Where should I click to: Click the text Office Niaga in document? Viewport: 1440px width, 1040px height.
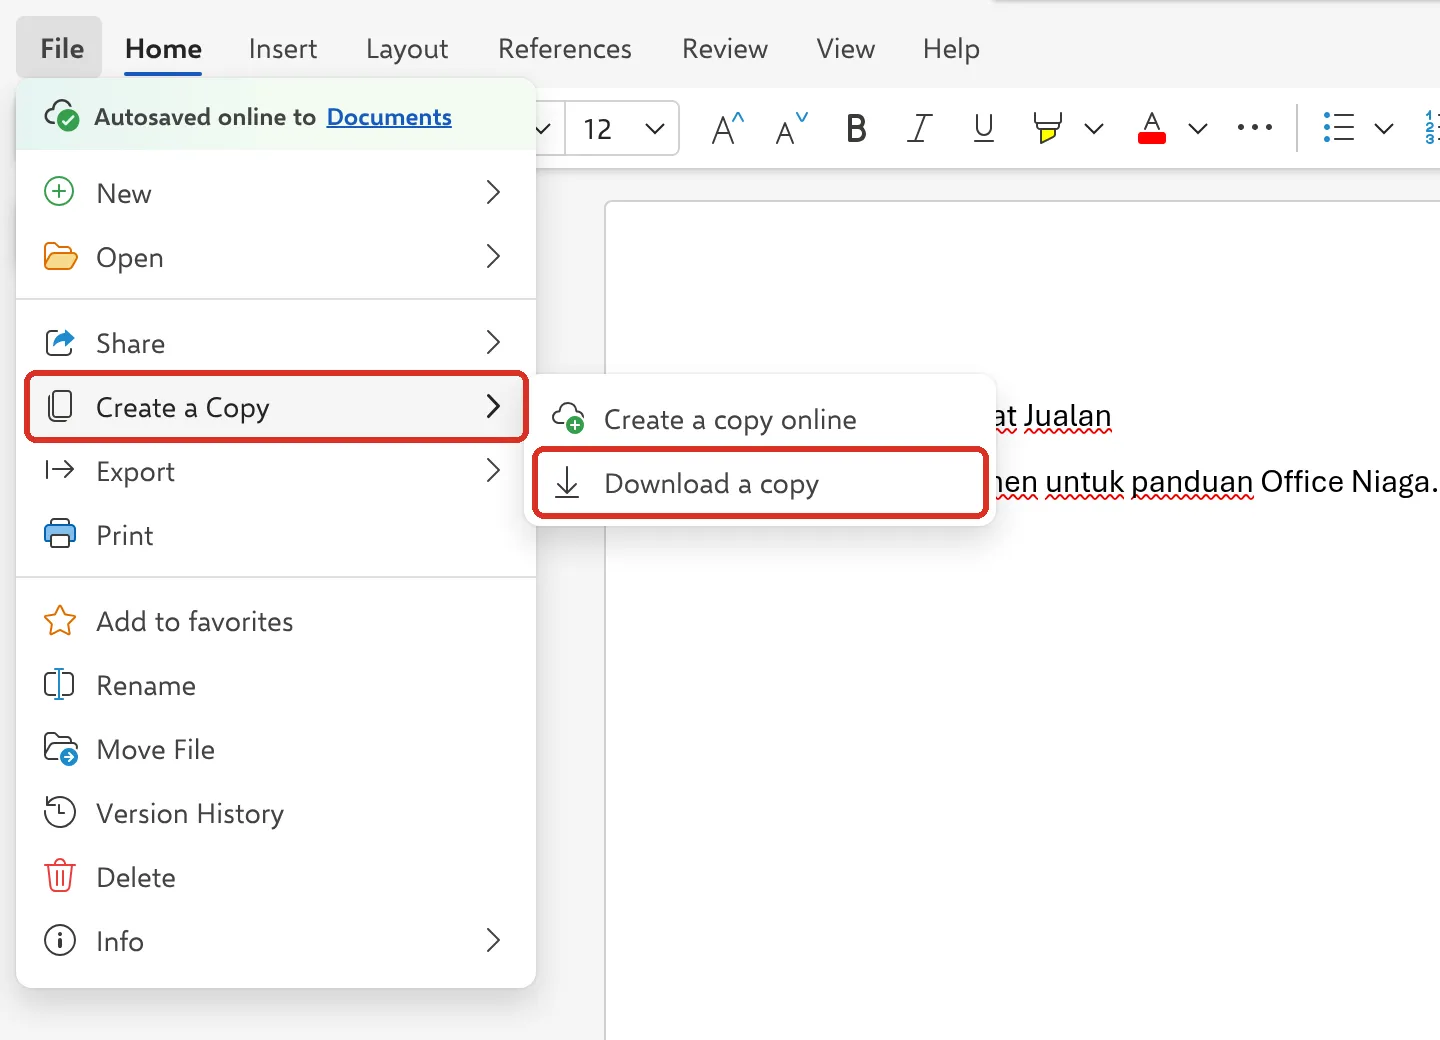click(x=1345, y=481)
